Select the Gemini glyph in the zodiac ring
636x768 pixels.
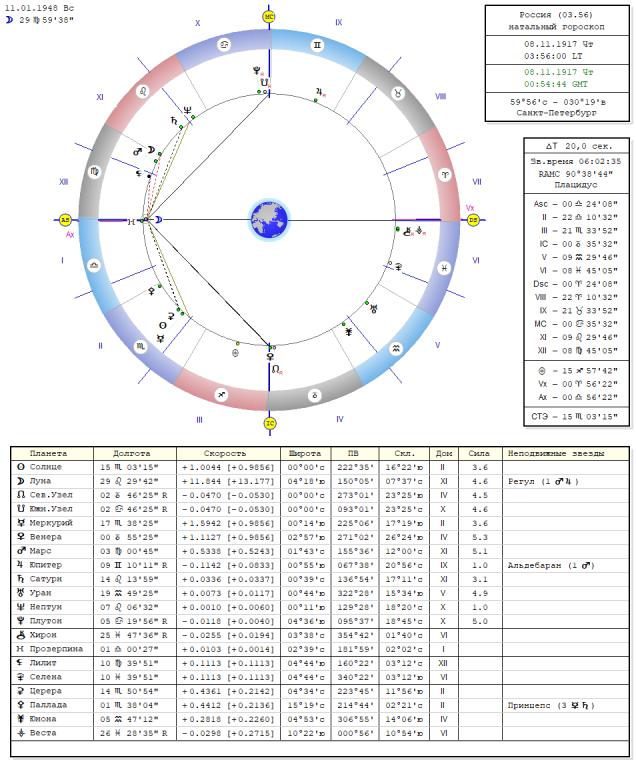[x=317, y=45]
